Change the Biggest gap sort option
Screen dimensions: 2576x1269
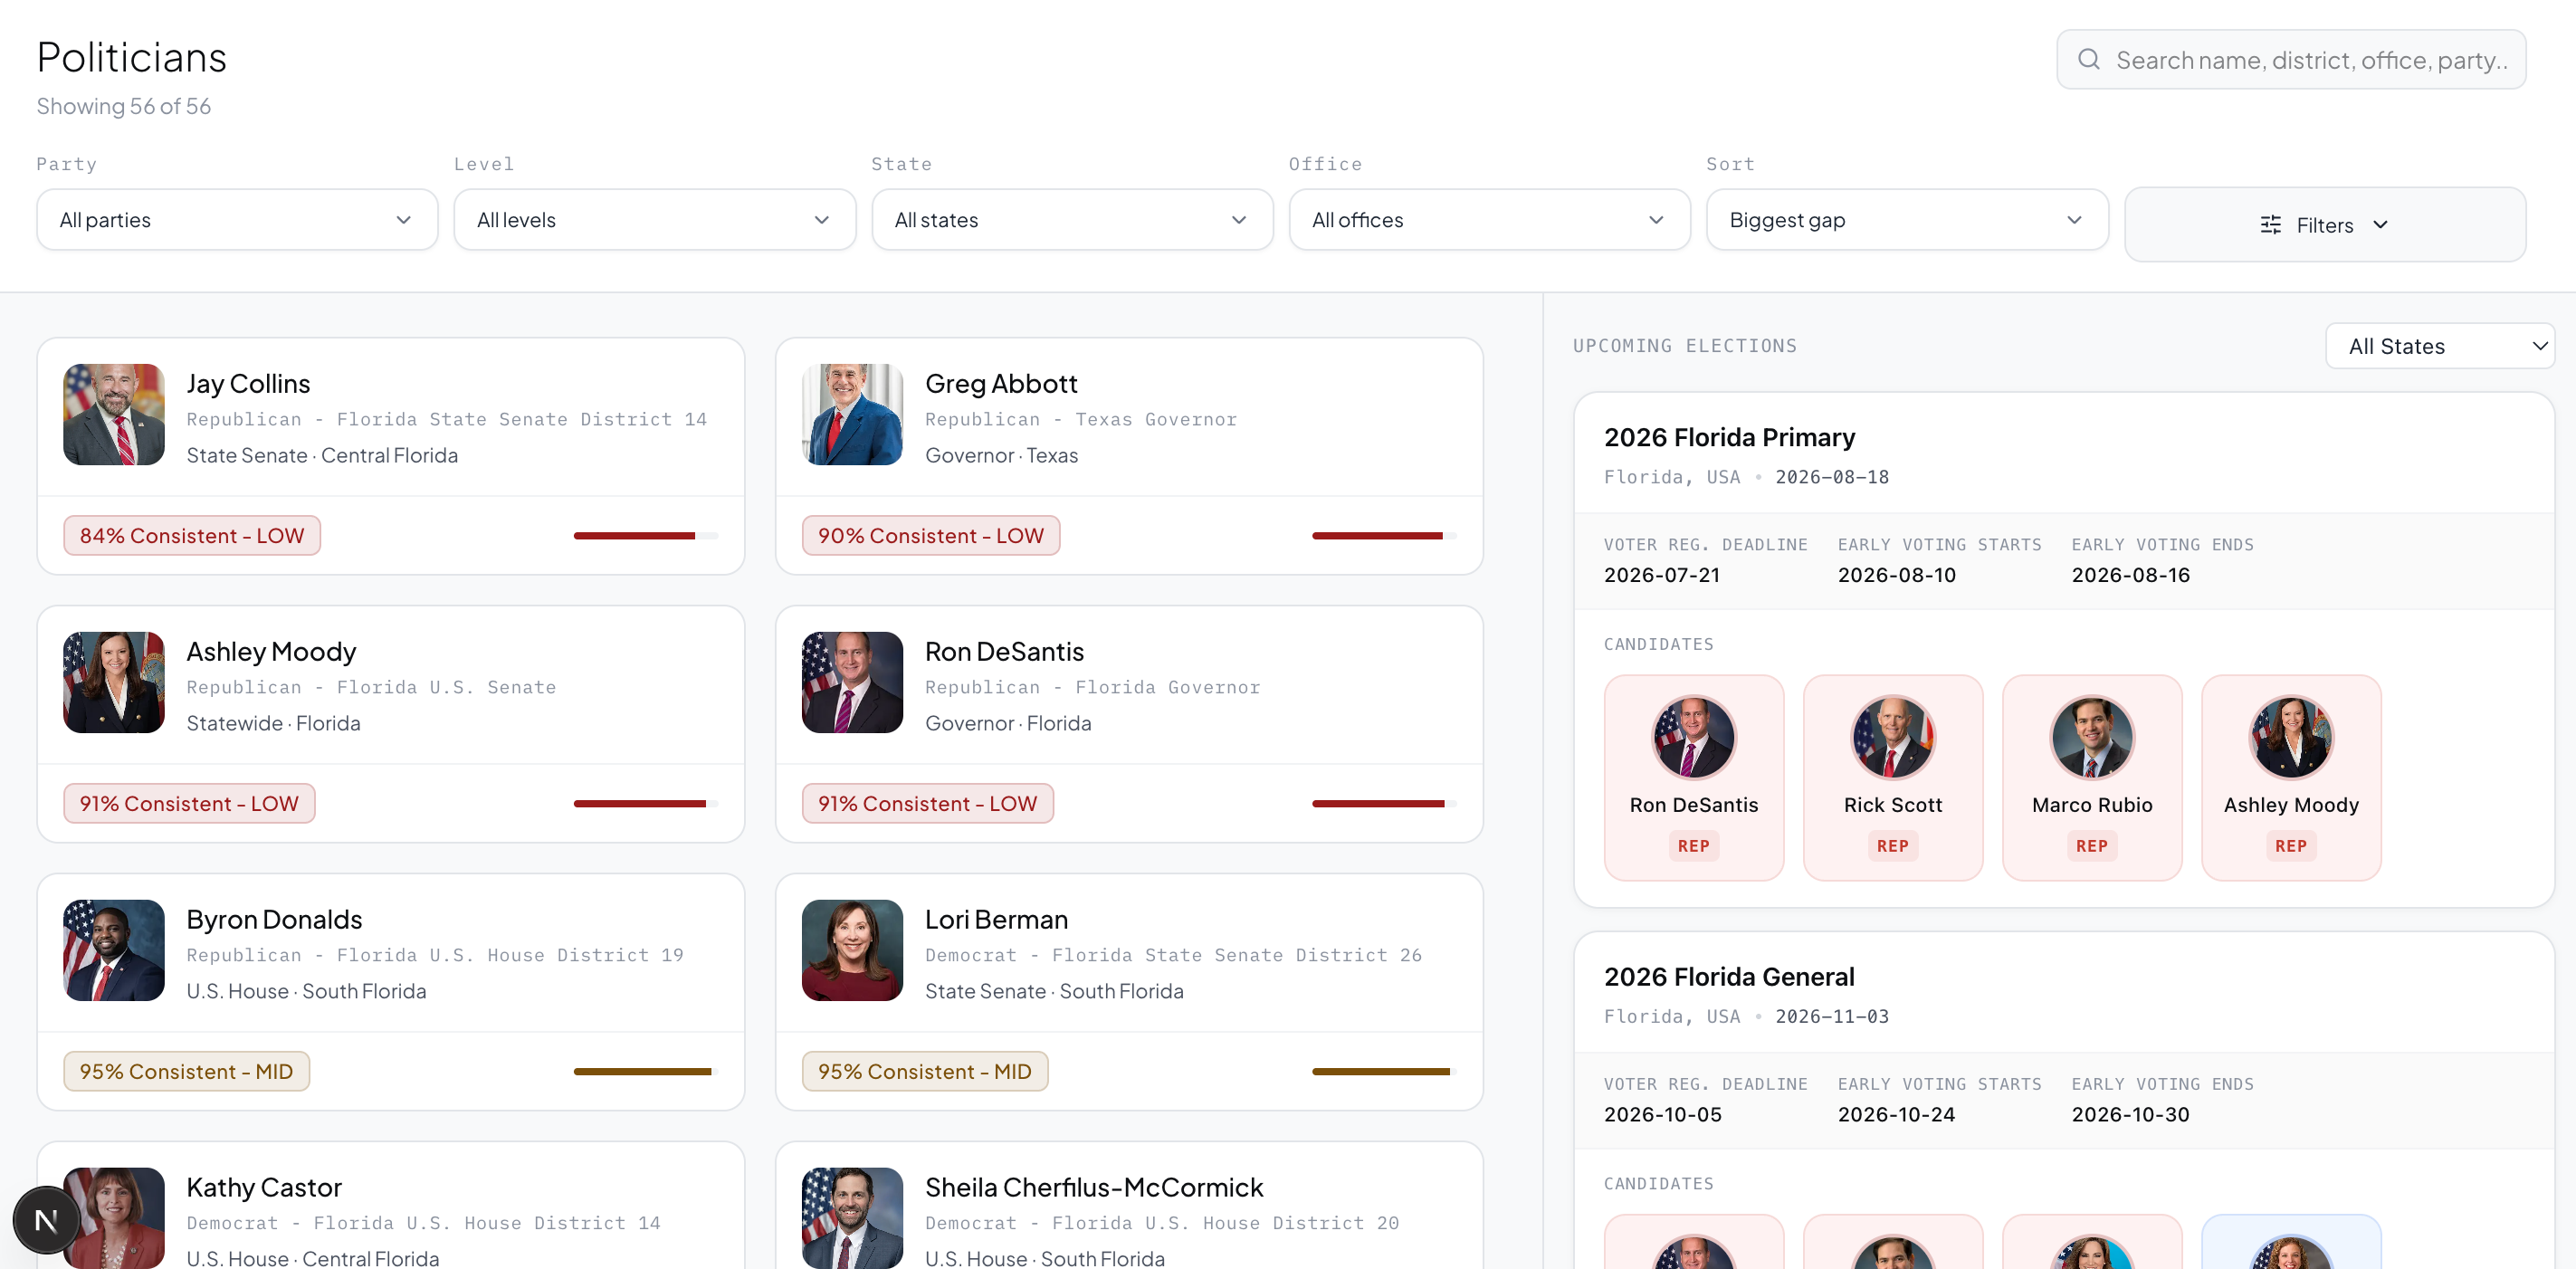[x=1906, y=220]
